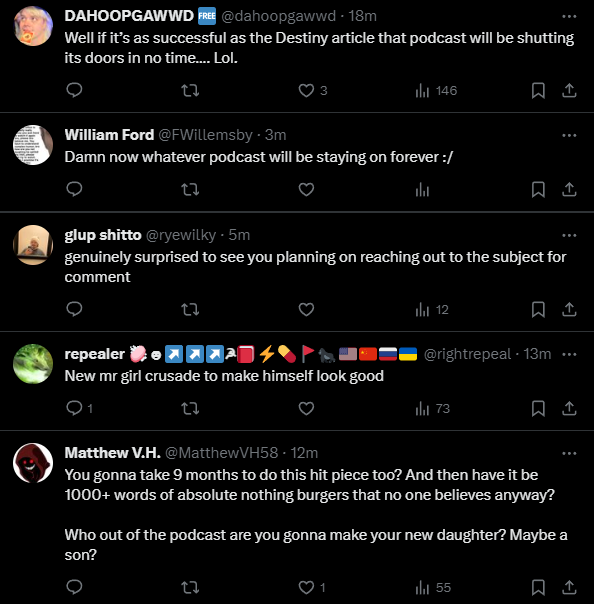Like DAHOOPGAWWD's tweet with 3 likes
The width and height of the screenshot is (594, 604).
[312, 91]
